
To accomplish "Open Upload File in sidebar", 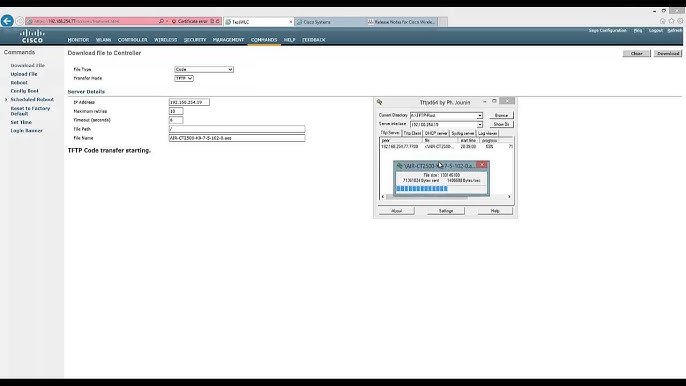I will coord(24,74).
